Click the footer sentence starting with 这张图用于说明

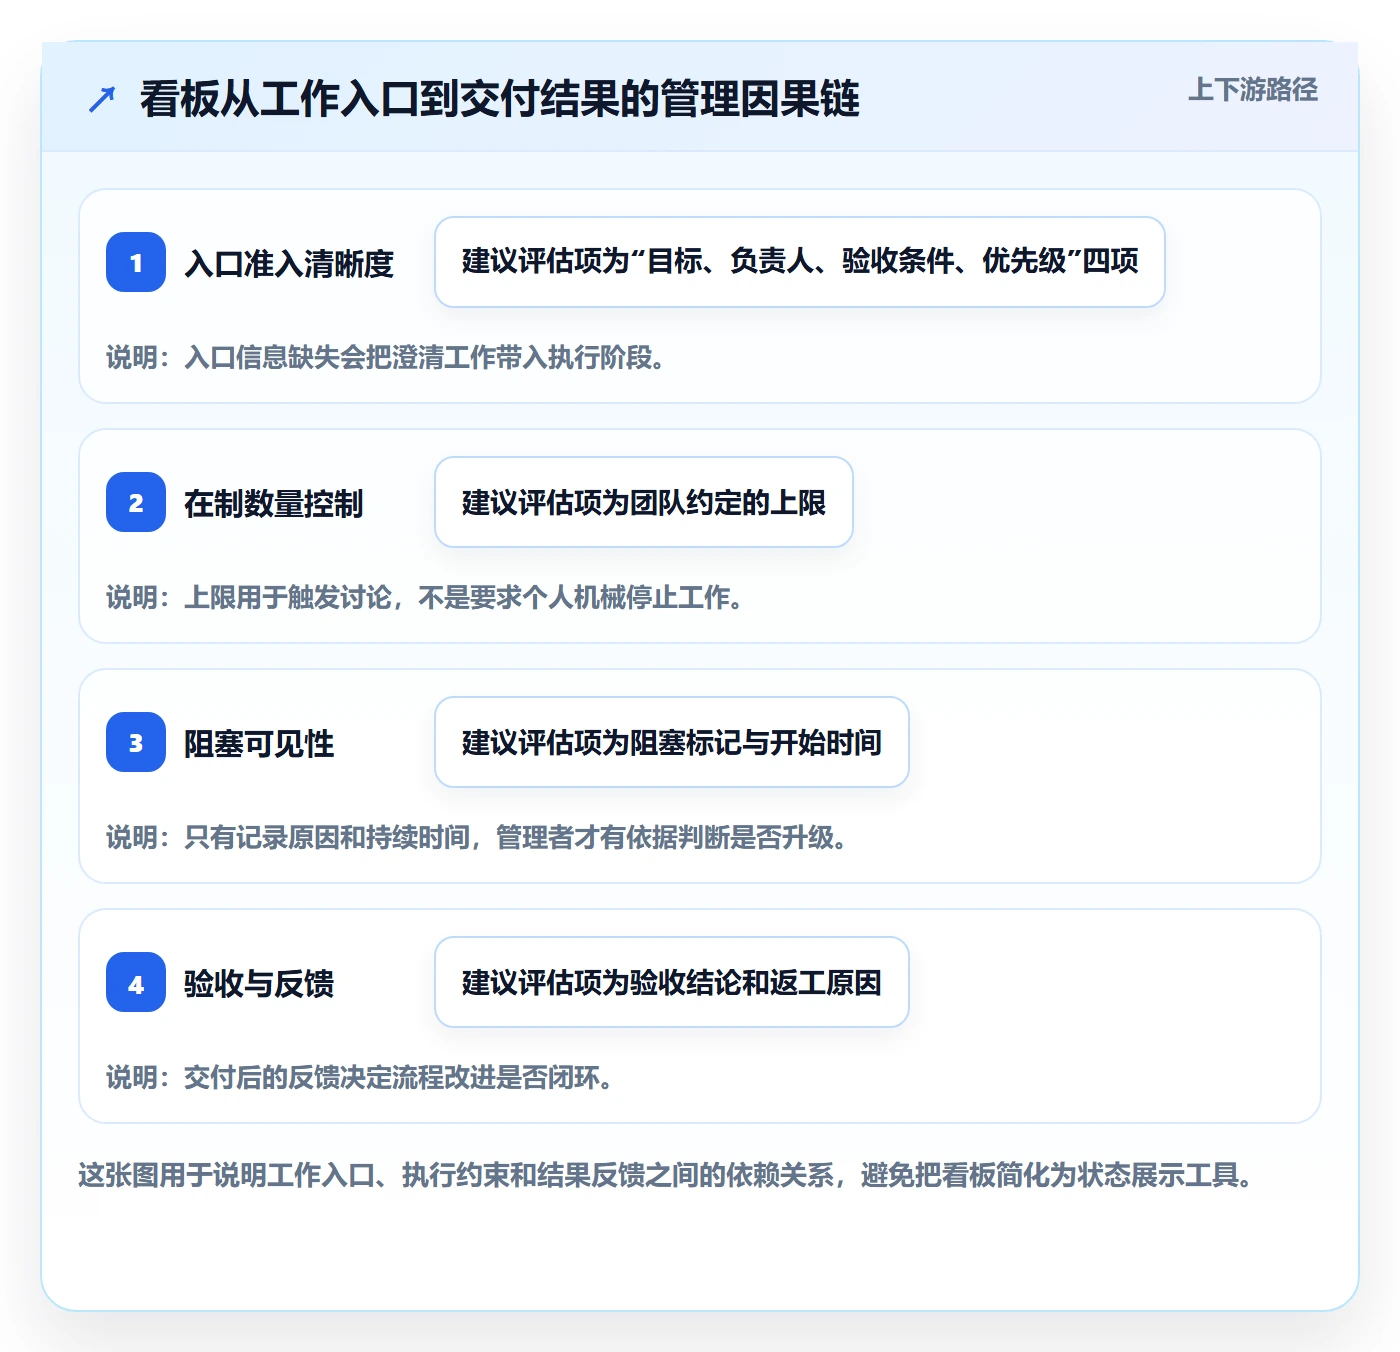tap(667, 1174)
